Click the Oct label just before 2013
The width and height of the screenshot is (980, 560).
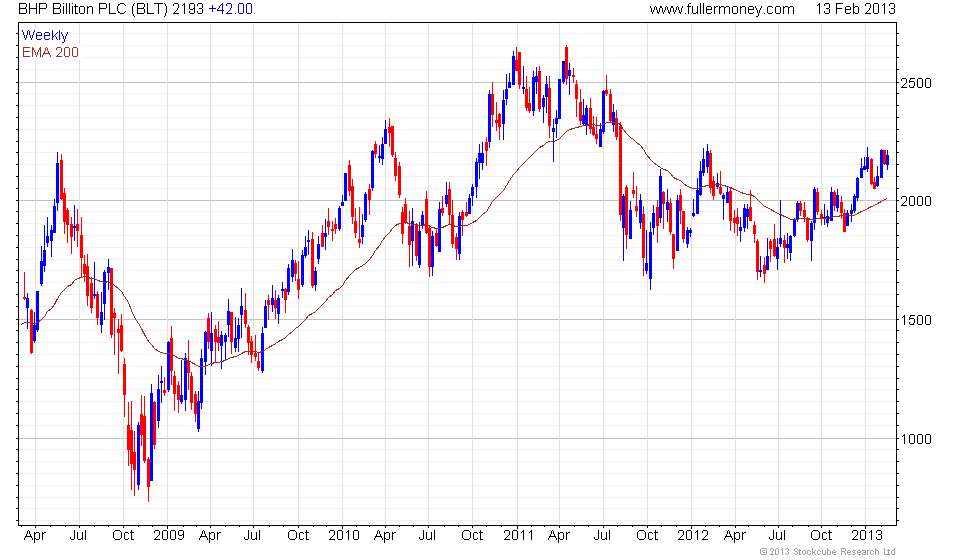click(821, 536)
